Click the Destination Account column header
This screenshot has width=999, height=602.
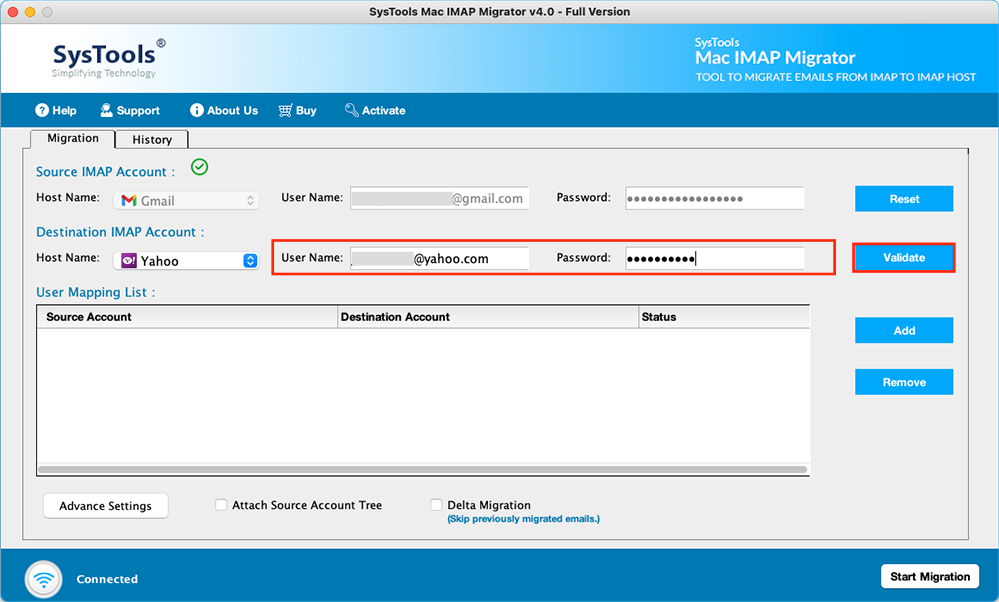click(x=488, y=317)
